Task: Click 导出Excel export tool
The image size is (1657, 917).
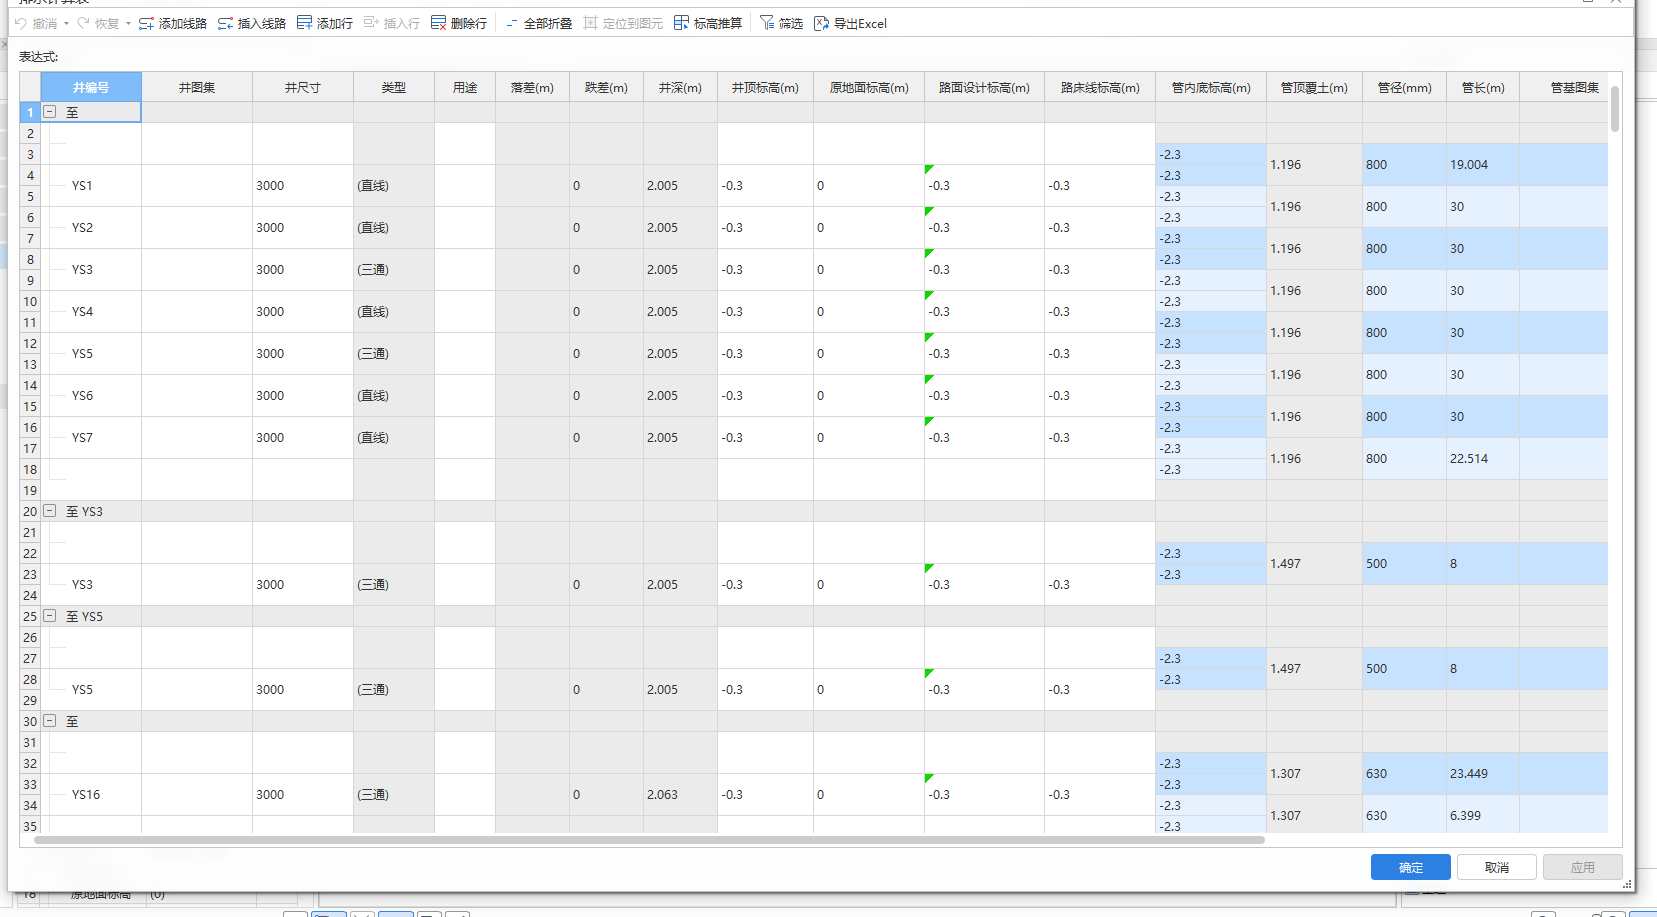Action: coord(850,23)
